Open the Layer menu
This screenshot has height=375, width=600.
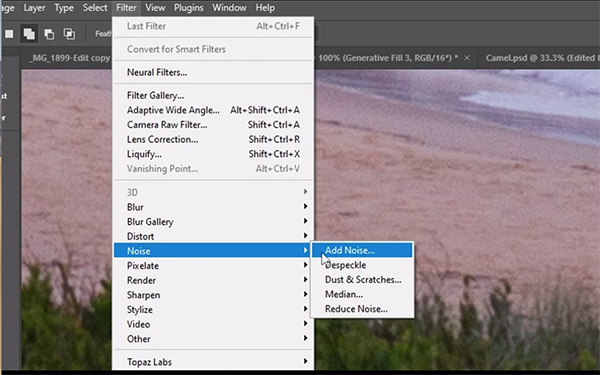(34, 8)
